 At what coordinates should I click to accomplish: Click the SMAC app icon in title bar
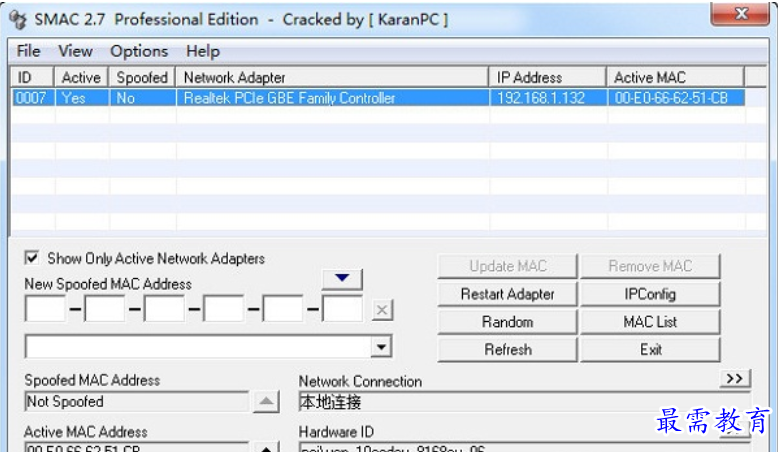(x=18, y=19)
